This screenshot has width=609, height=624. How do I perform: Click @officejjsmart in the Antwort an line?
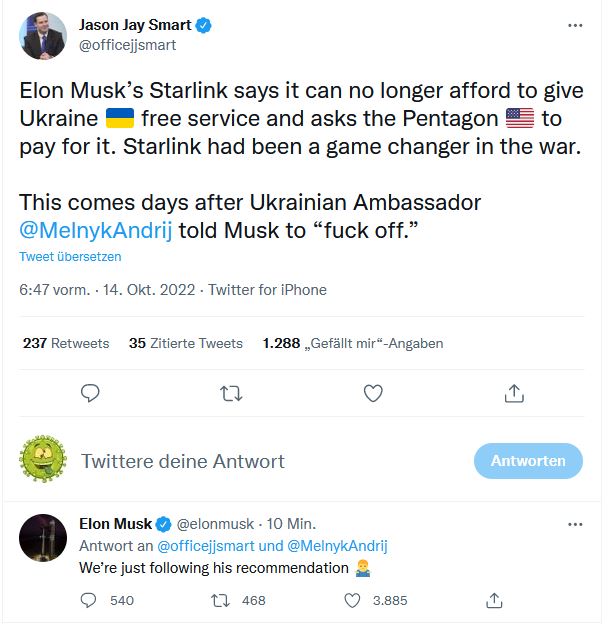[200, 546]
